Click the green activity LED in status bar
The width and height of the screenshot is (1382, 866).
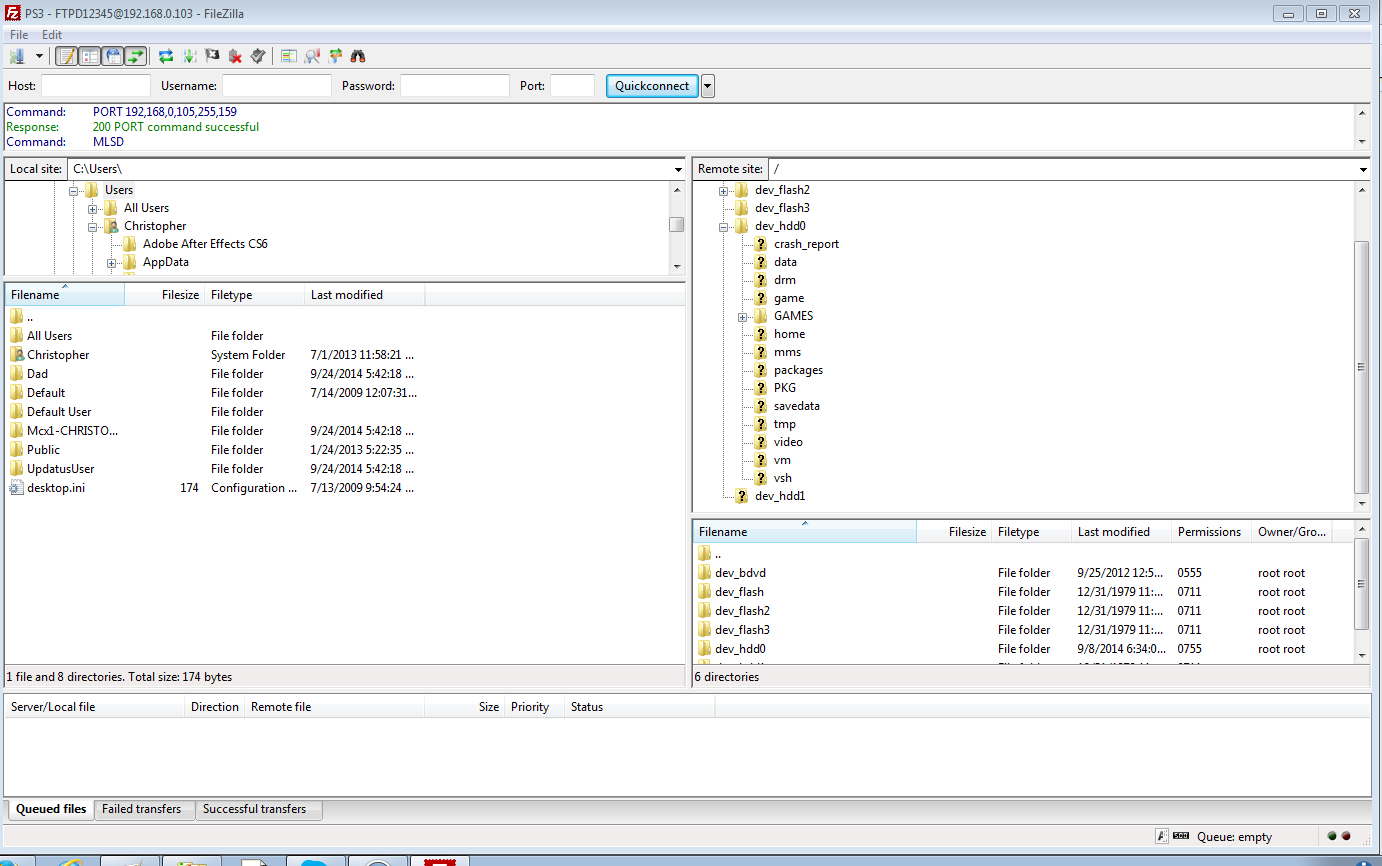click(x=1332, y=836)
